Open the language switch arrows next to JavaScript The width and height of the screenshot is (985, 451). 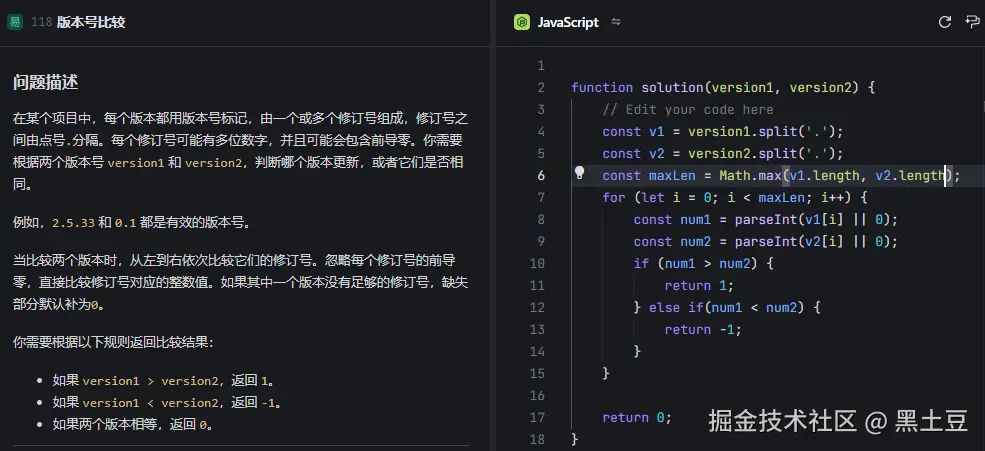tap(616, 23)
